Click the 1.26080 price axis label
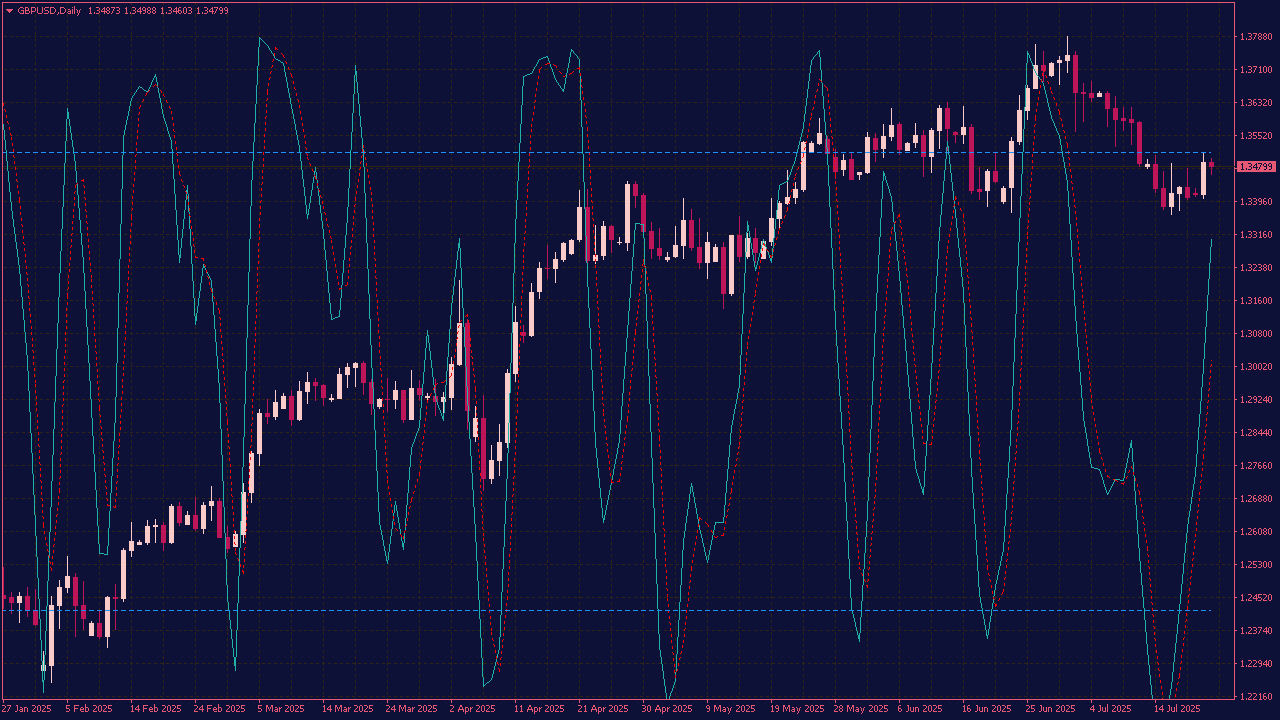 coord(1254,531)
